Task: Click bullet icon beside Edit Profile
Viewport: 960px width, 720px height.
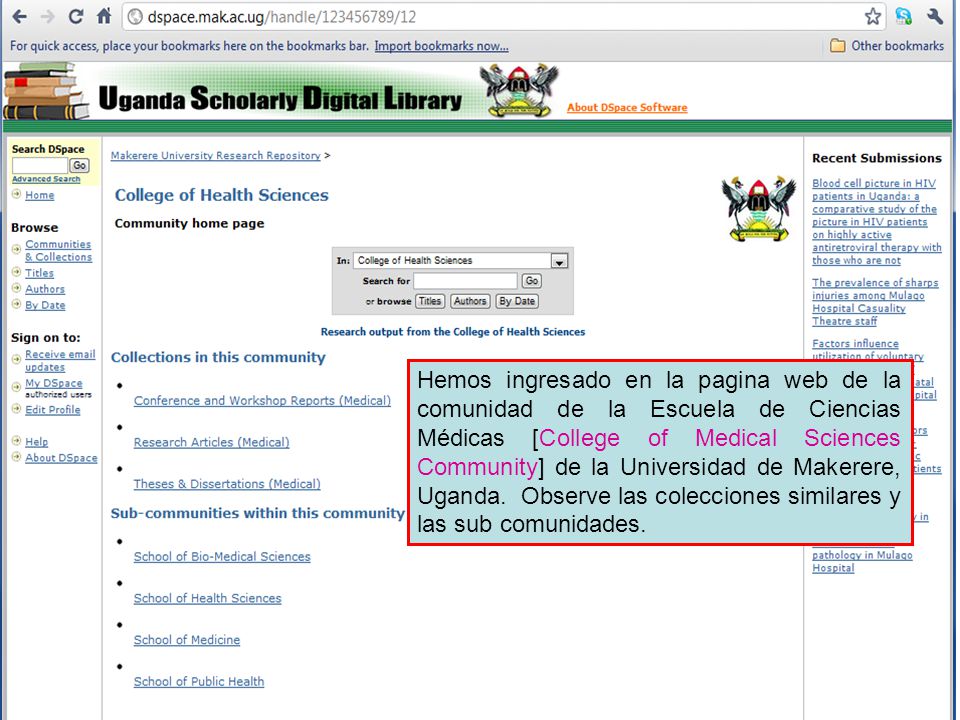Action: pyautogui.click(x=17, y=408)
